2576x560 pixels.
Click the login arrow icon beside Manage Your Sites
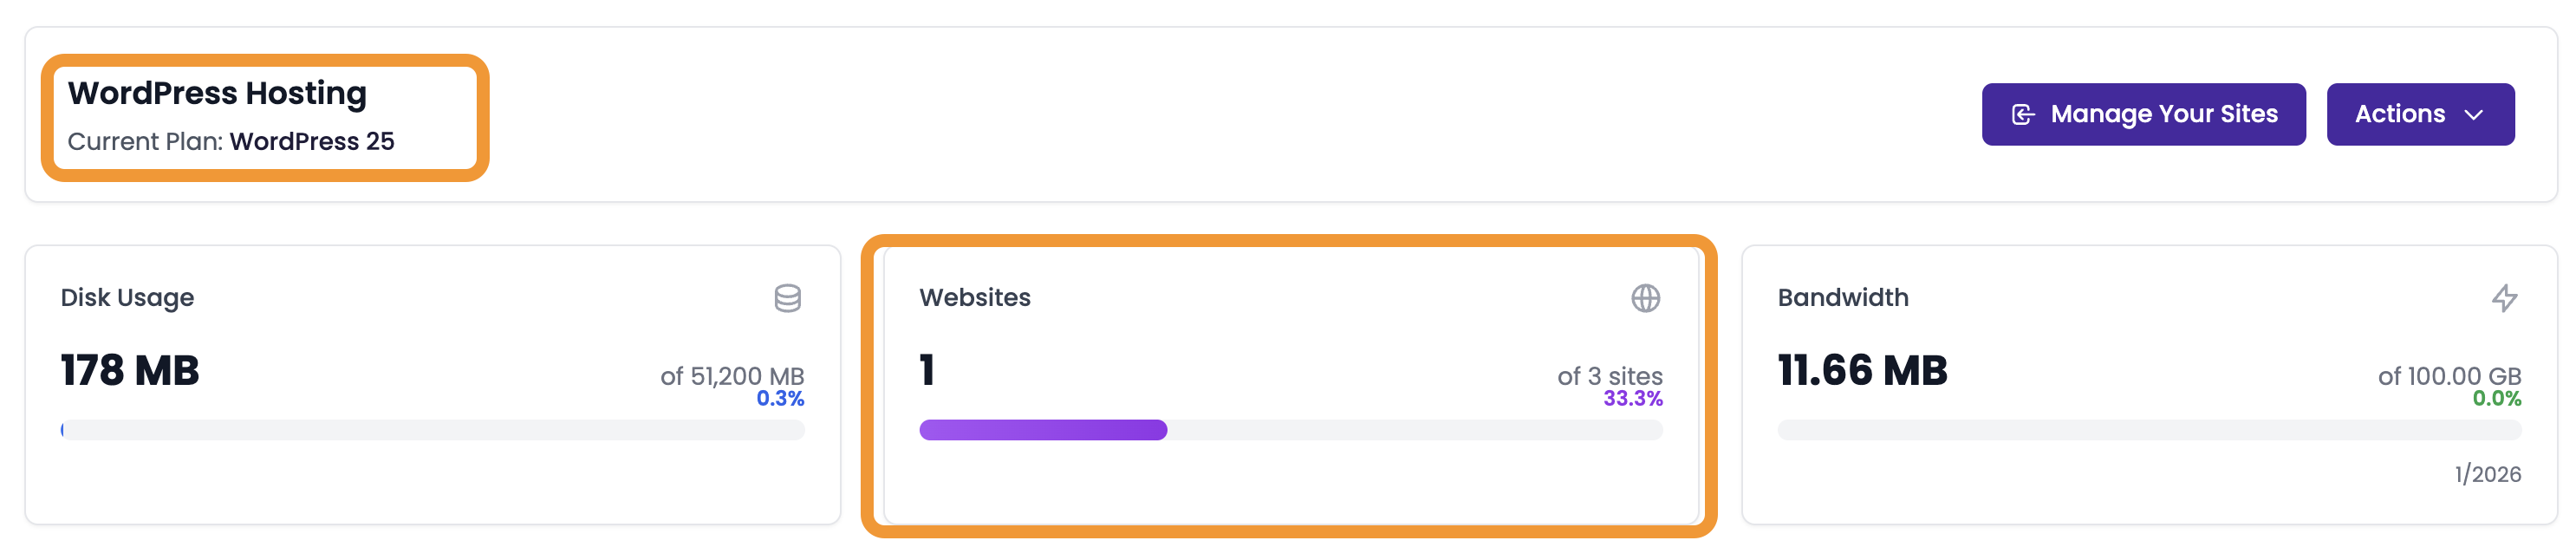2023,115
